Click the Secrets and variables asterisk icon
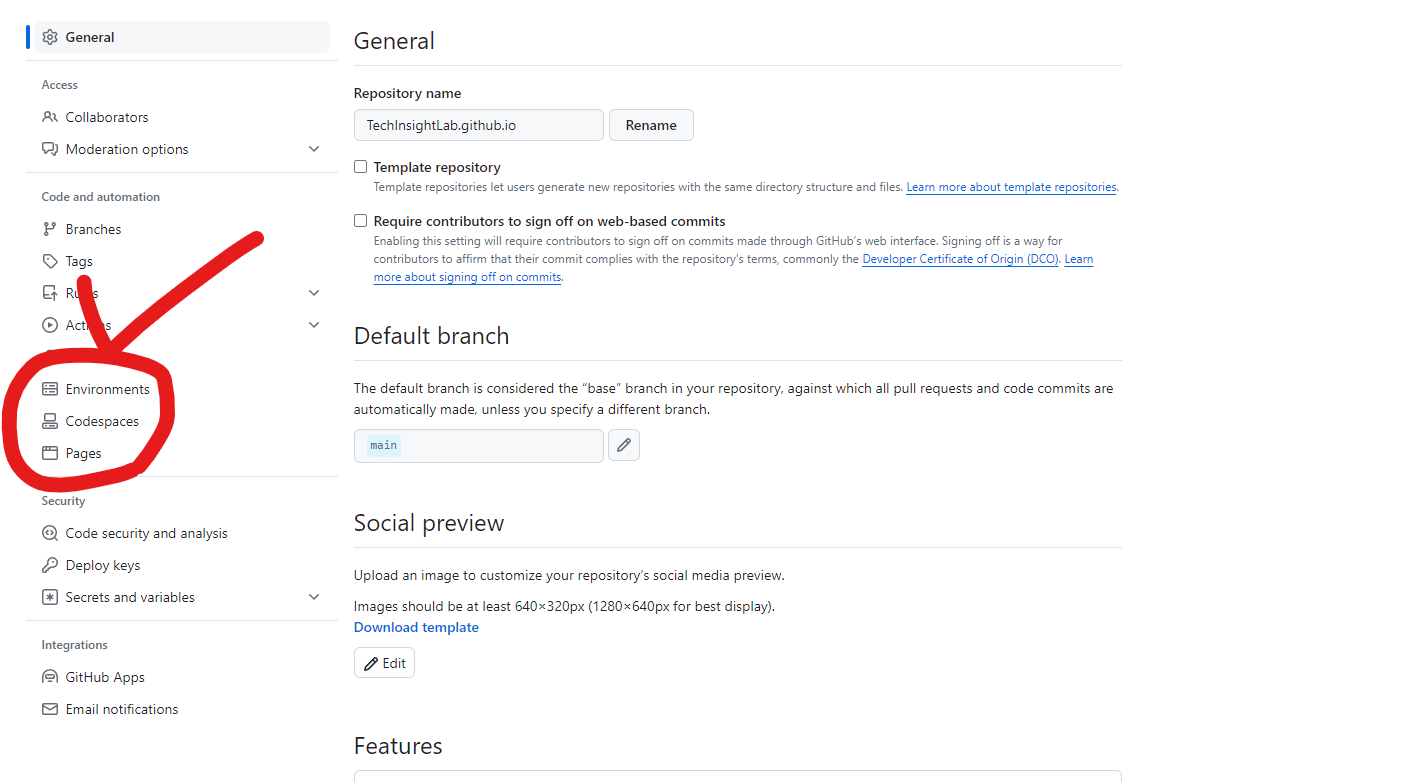The height and width of the screenshot is (782, 1419). coord(50,597)
